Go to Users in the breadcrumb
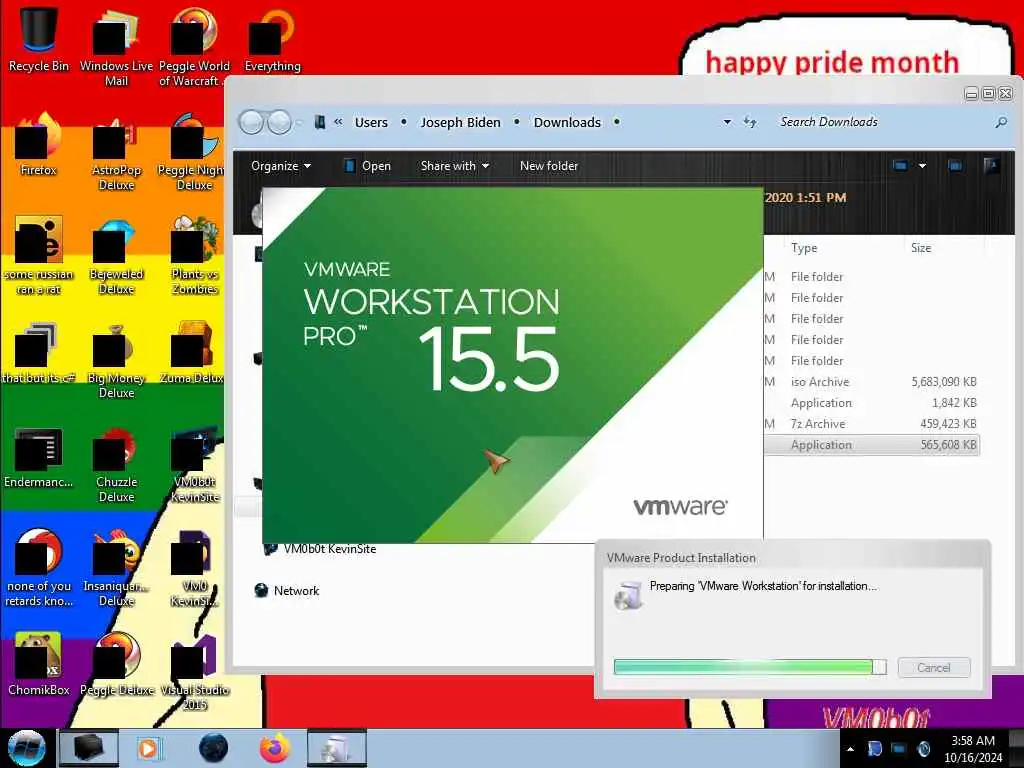Viewport: 1024px width, 768px height. click(x=371, y=122)
